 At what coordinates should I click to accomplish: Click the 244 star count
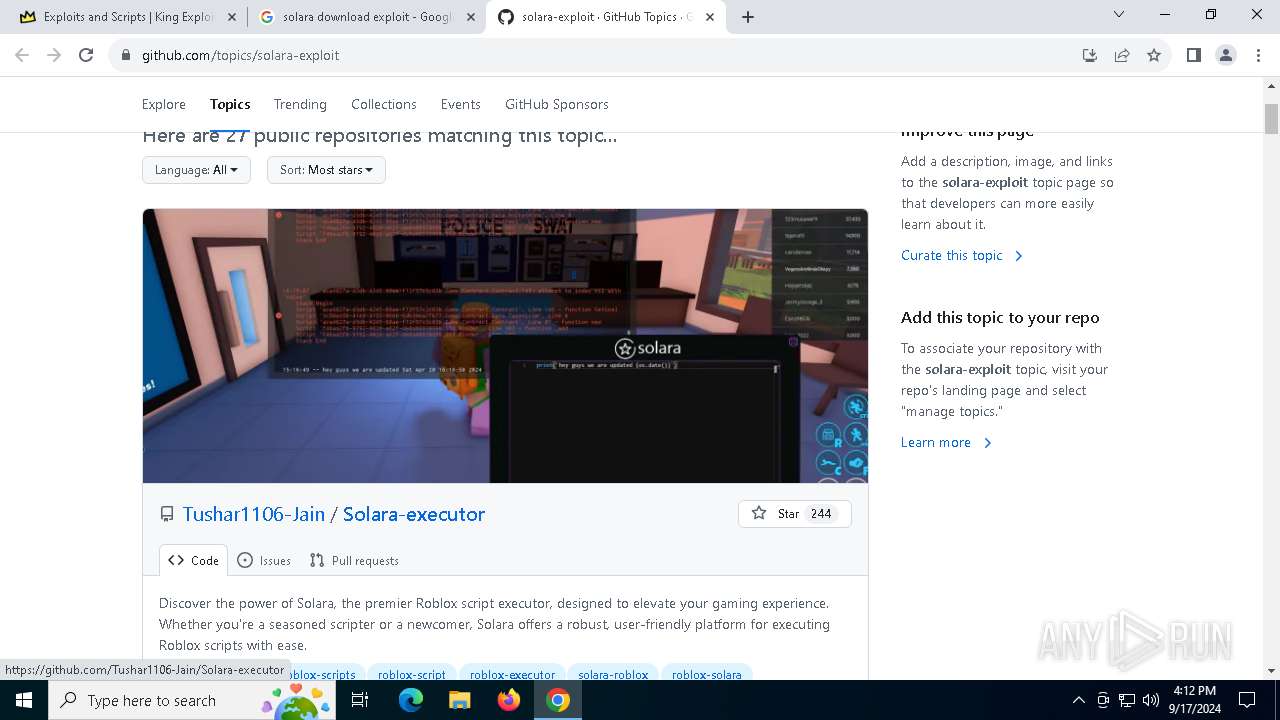(x=821, y=513)
